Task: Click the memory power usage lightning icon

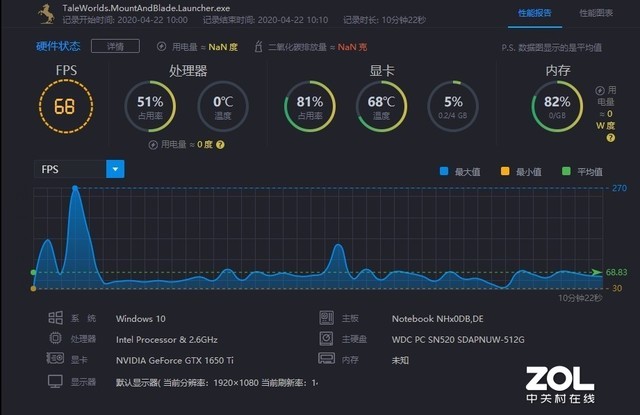Action: tap(600, 90)
